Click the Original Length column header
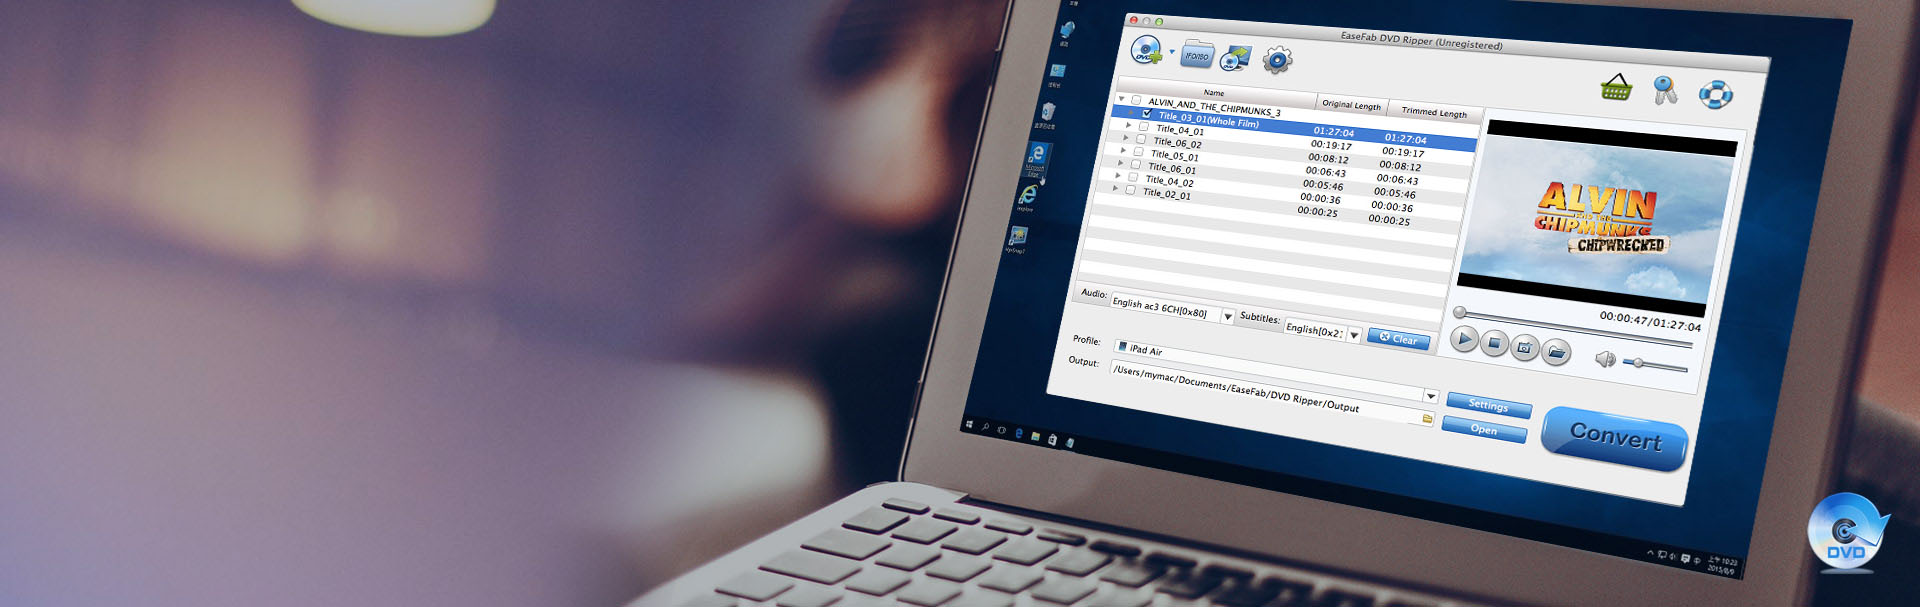Screen dimensions: 1920x607 pos(1351,104)
